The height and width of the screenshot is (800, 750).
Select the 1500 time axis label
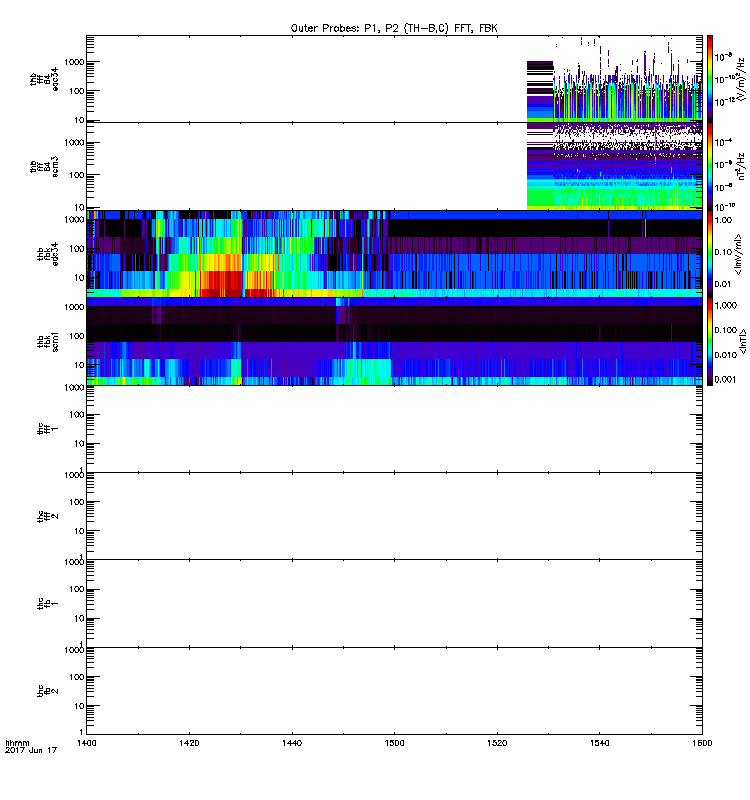pyautogui.click(x=394, y=743)
